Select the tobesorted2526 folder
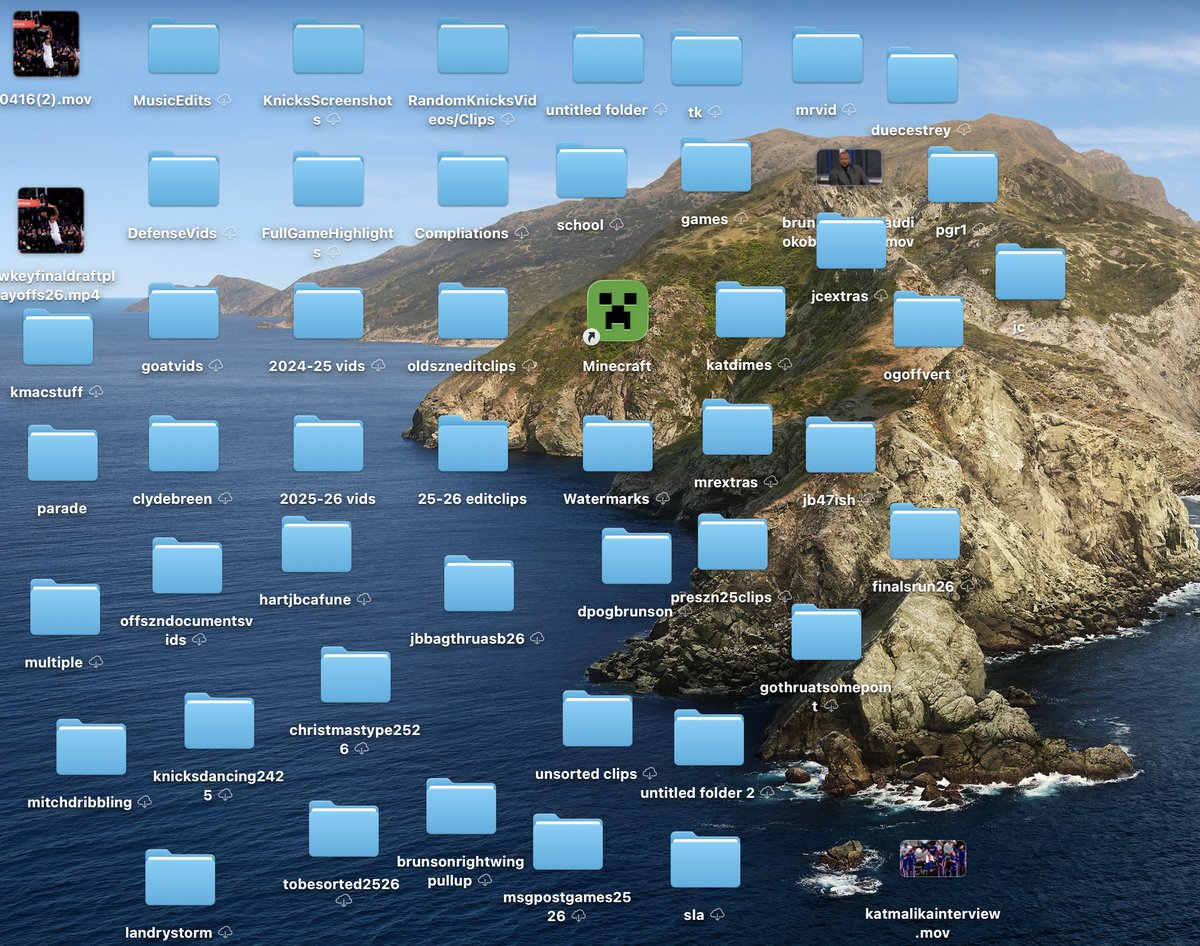Image resolution: width=1200 pixels, height=946 pixels. [344, 830]
